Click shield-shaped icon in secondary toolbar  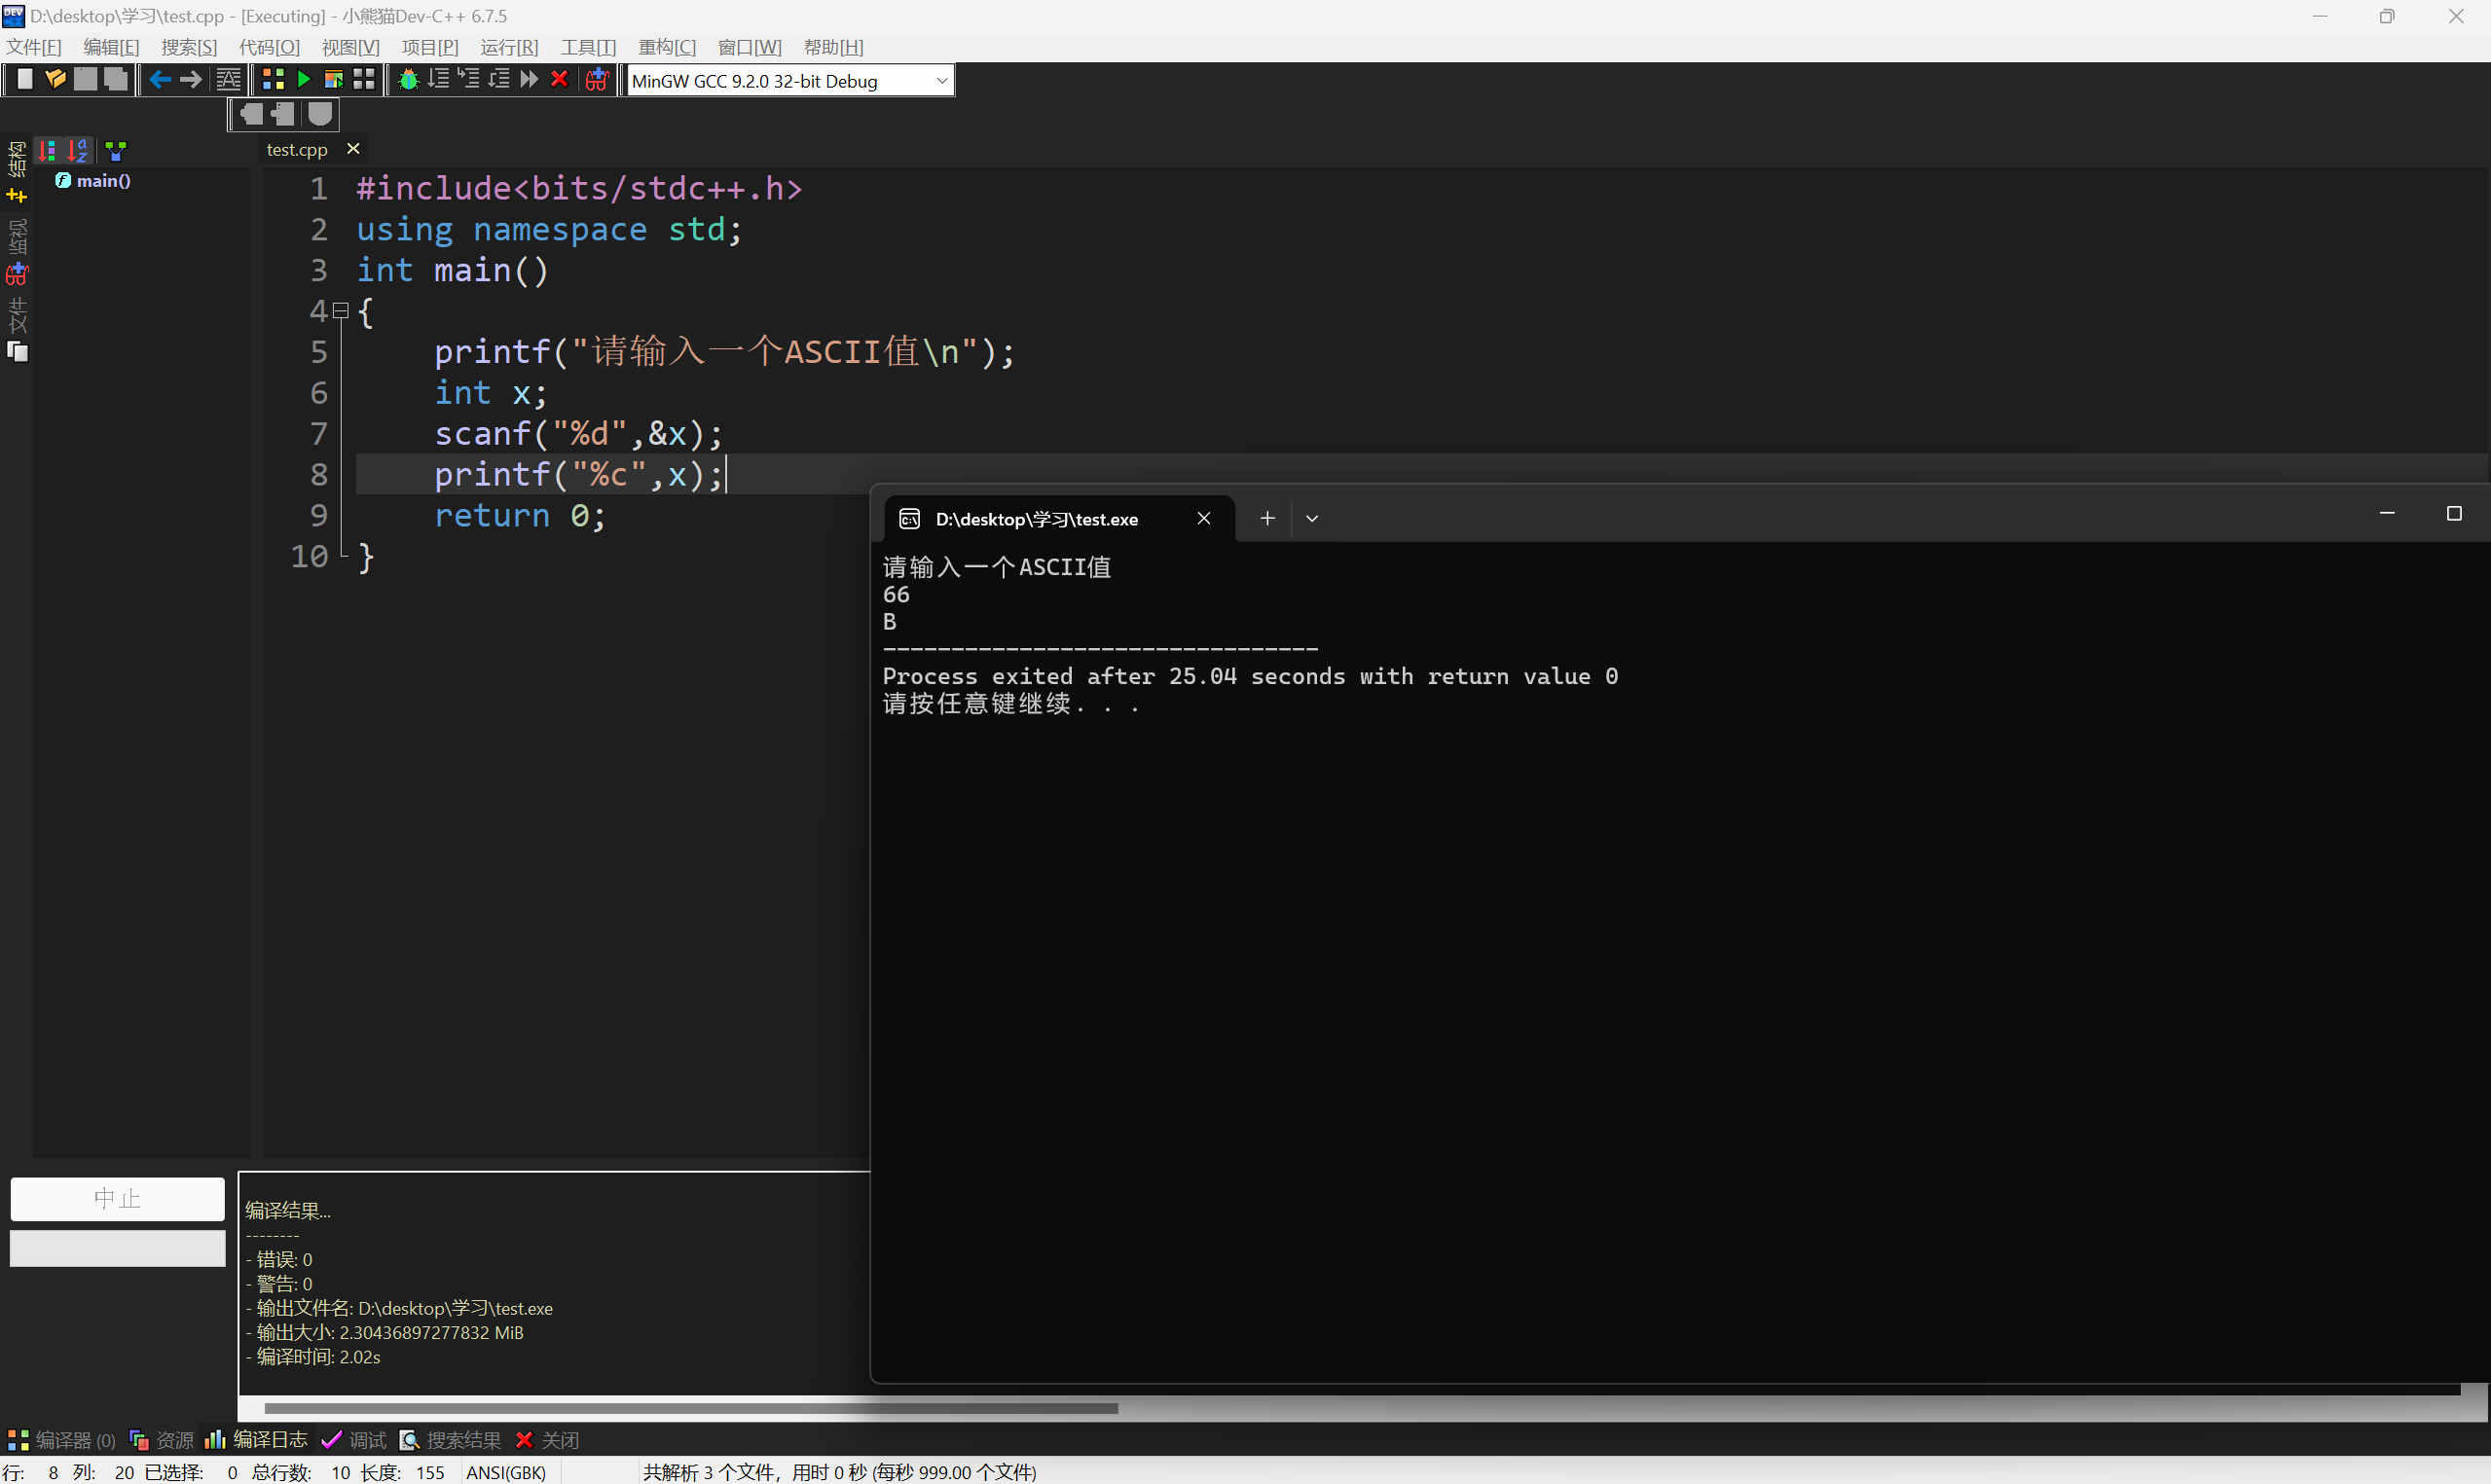tap(319, 115)
